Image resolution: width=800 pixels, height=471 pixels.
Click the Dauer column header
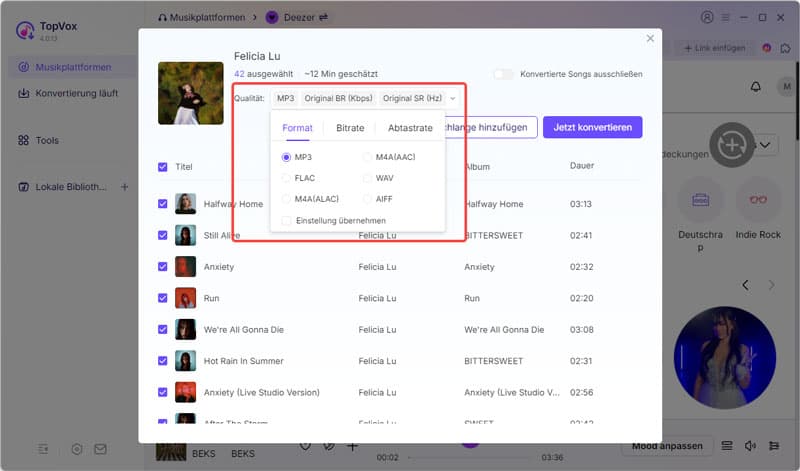(x=582, y=166)
